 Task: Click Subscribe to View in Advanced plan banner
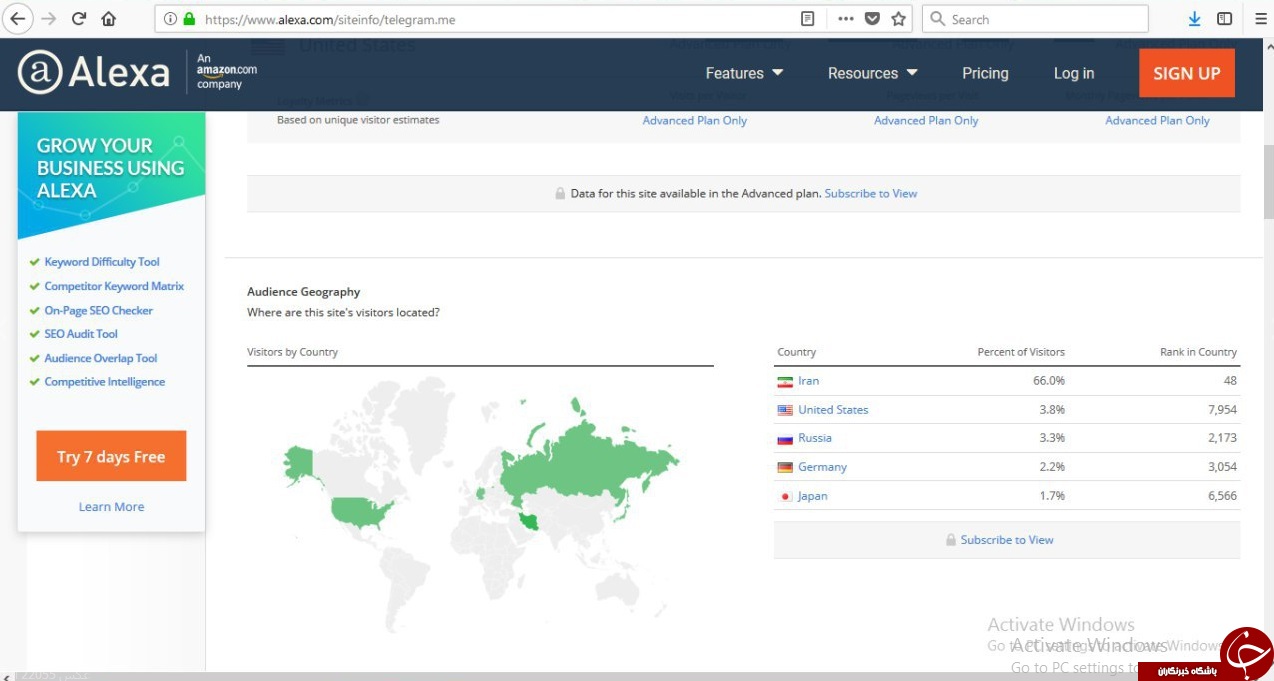click(871, 194)
